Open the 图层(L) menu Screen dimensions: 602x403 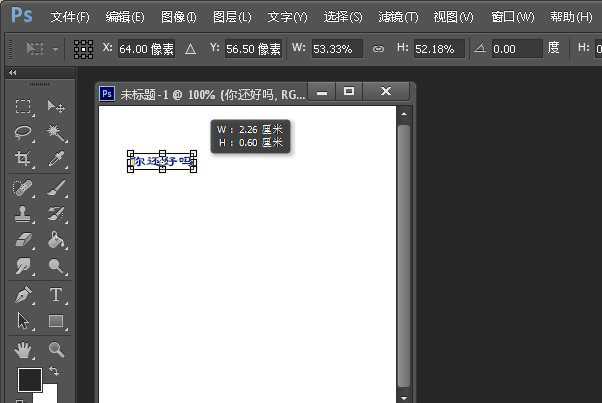(x=232, y=17)
